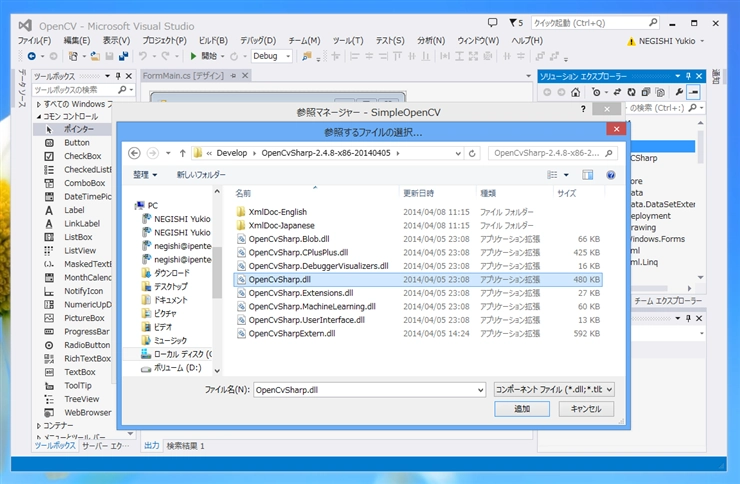Open address bar history dropdown
Screen dimensions: 740x484
tap(458, 153)
